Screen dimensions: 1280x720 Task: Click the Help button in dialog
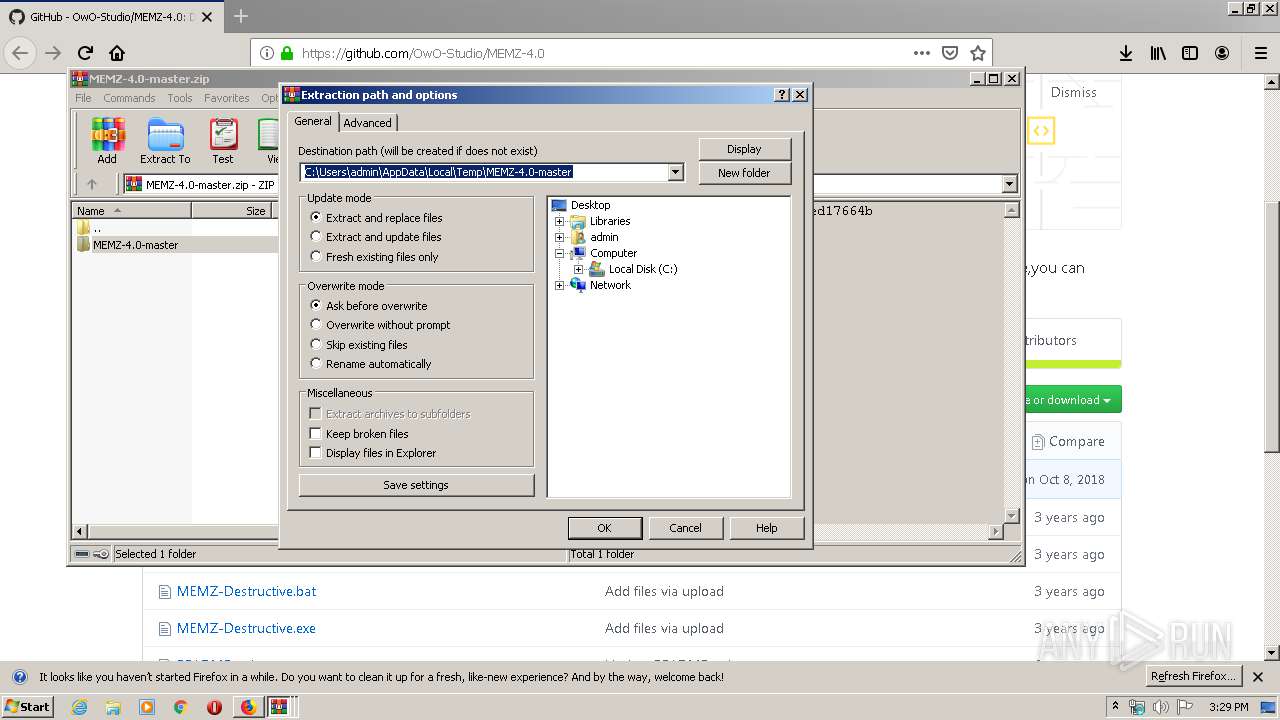pyautogui.click(x=767, y=528)
